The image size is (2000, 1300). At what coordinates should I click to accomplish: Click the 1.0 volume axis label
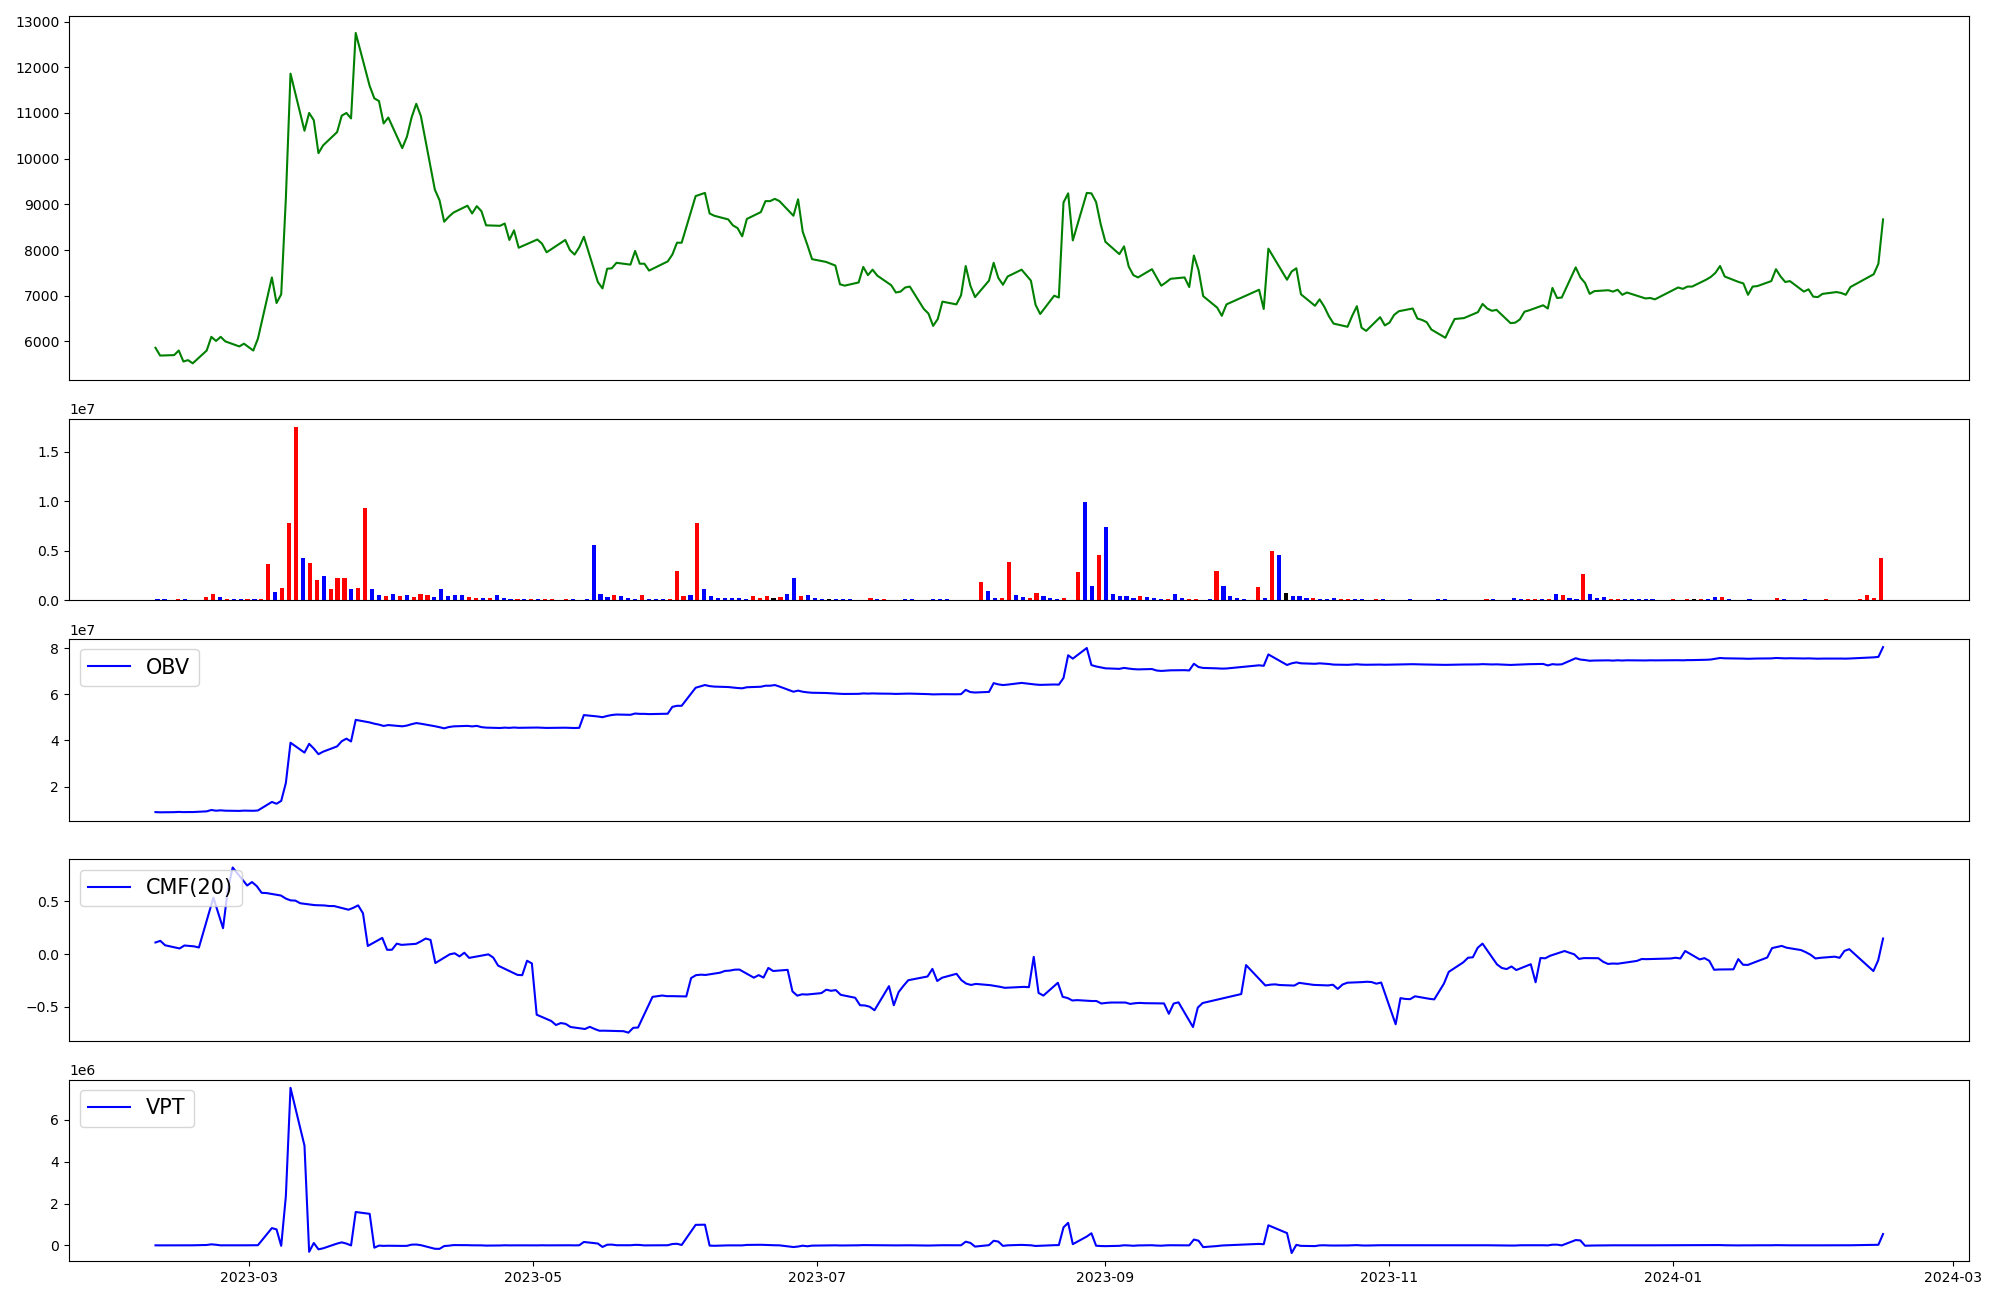pyautogui.click(x=48, y=502)
